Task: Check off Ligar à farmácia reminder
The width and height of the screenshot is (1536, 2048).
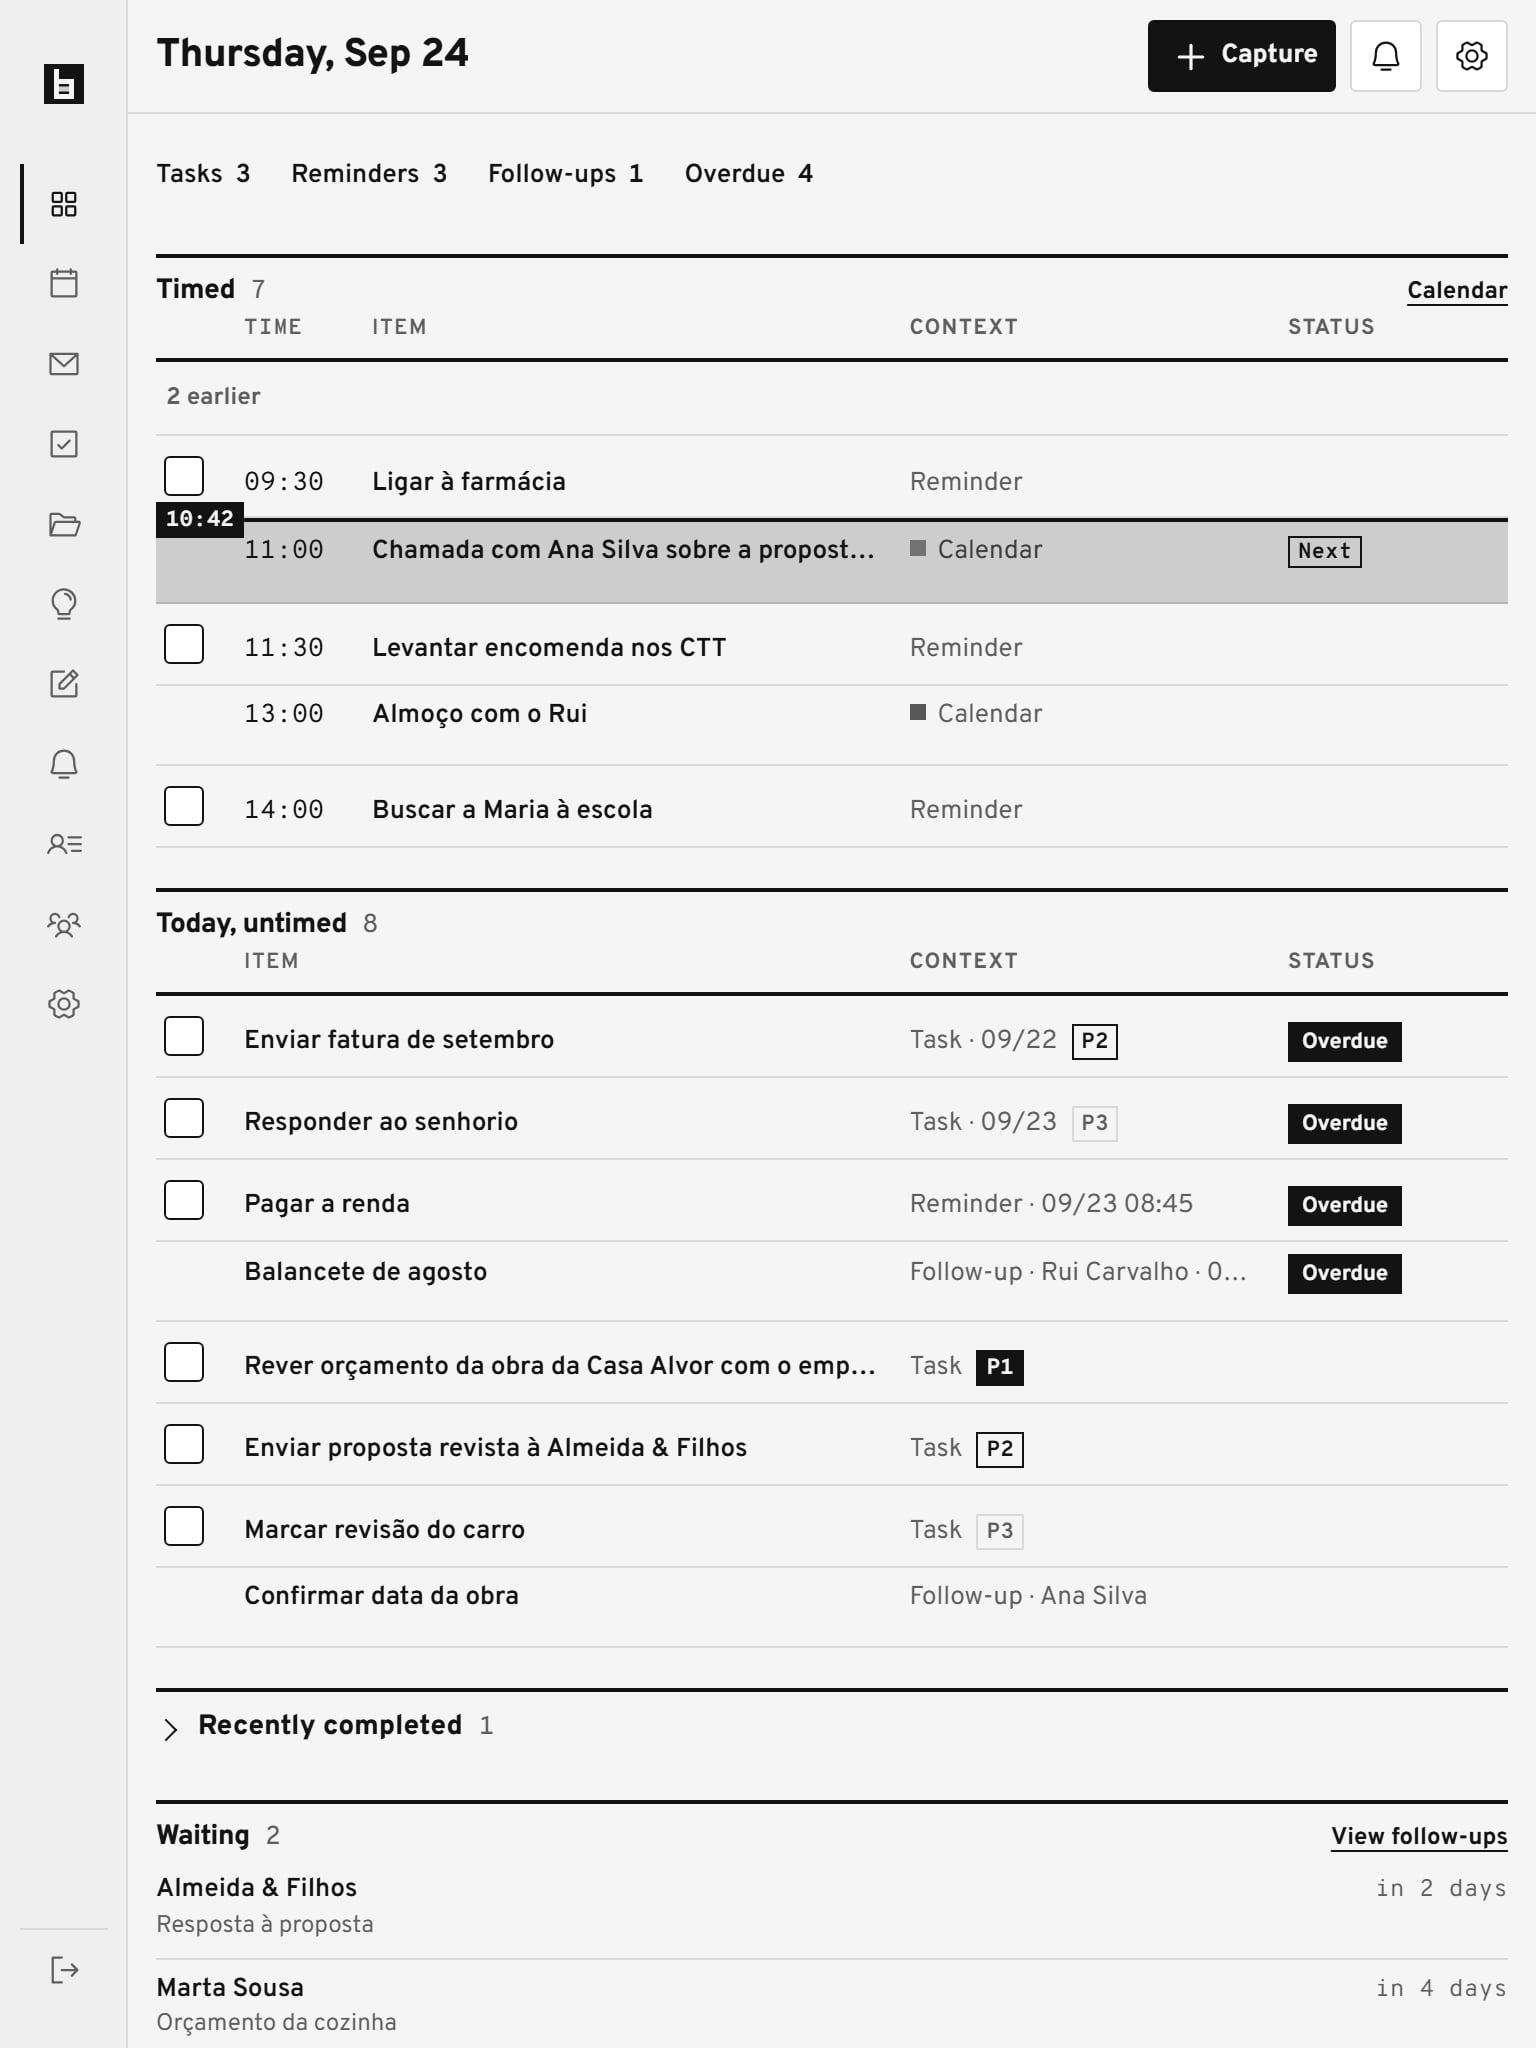Action: pyautogui.click(x=184, y=476)
